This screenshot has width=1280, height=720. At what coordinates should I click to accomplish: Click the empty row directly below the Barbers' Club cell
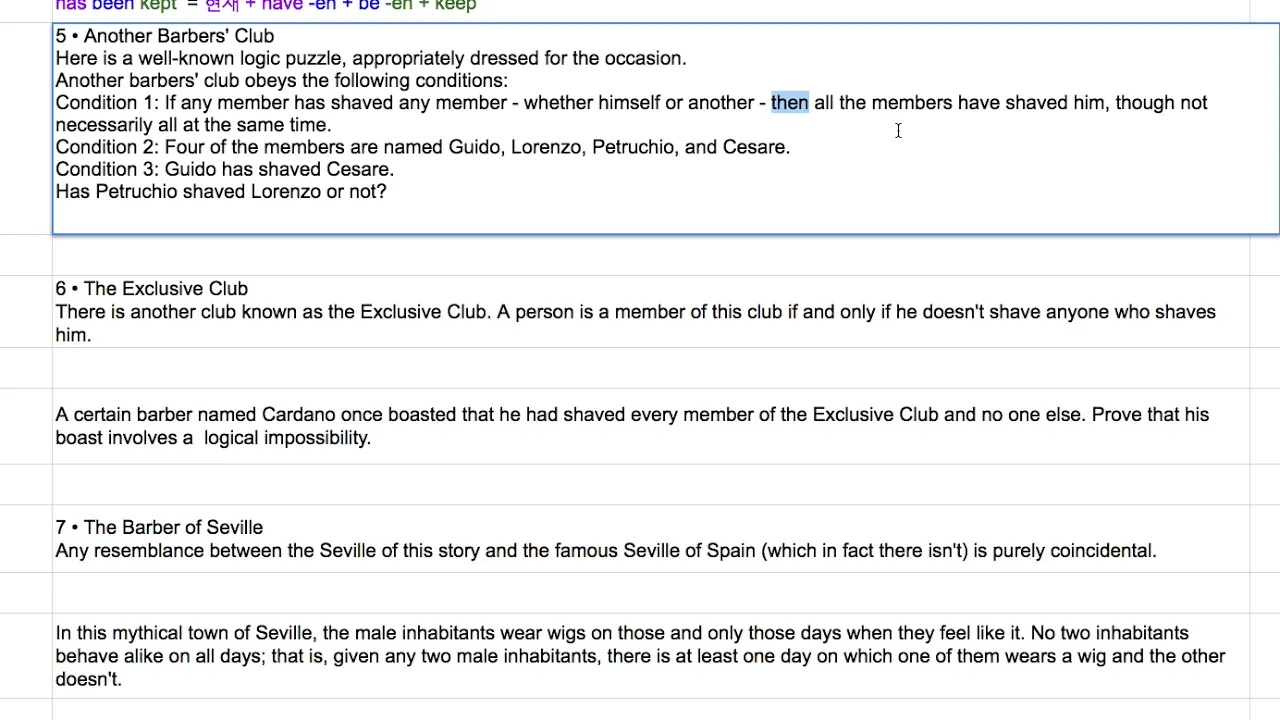[651, 255]
